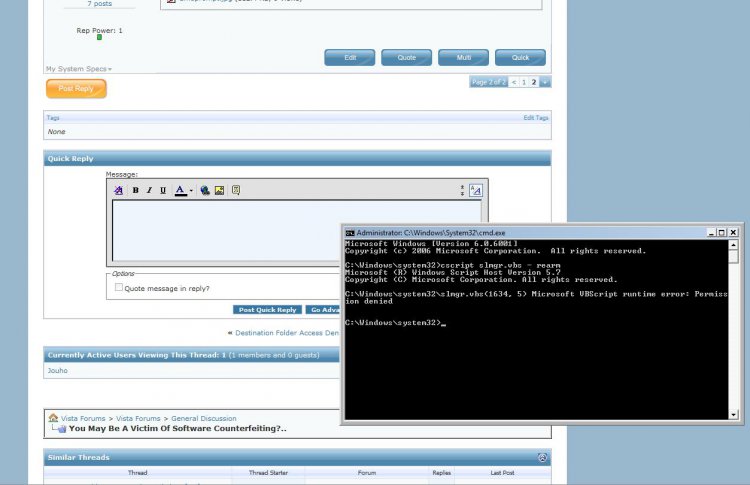This screenshot has width=750, height=485.
Task: Toggle underline formatting in Quick Reply
Action: click(x=163, y=190)
